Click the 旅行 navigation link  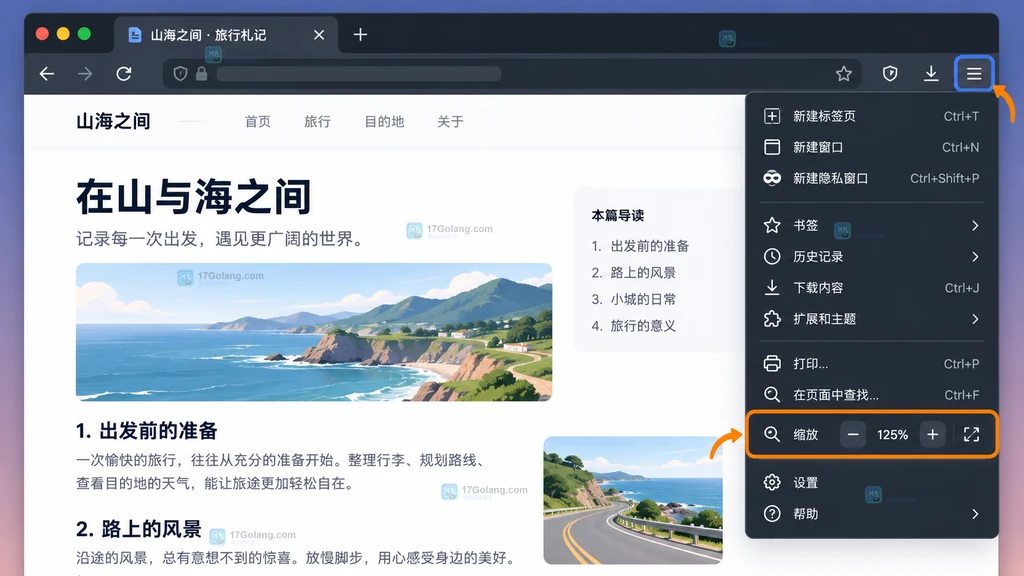point(317,121)
